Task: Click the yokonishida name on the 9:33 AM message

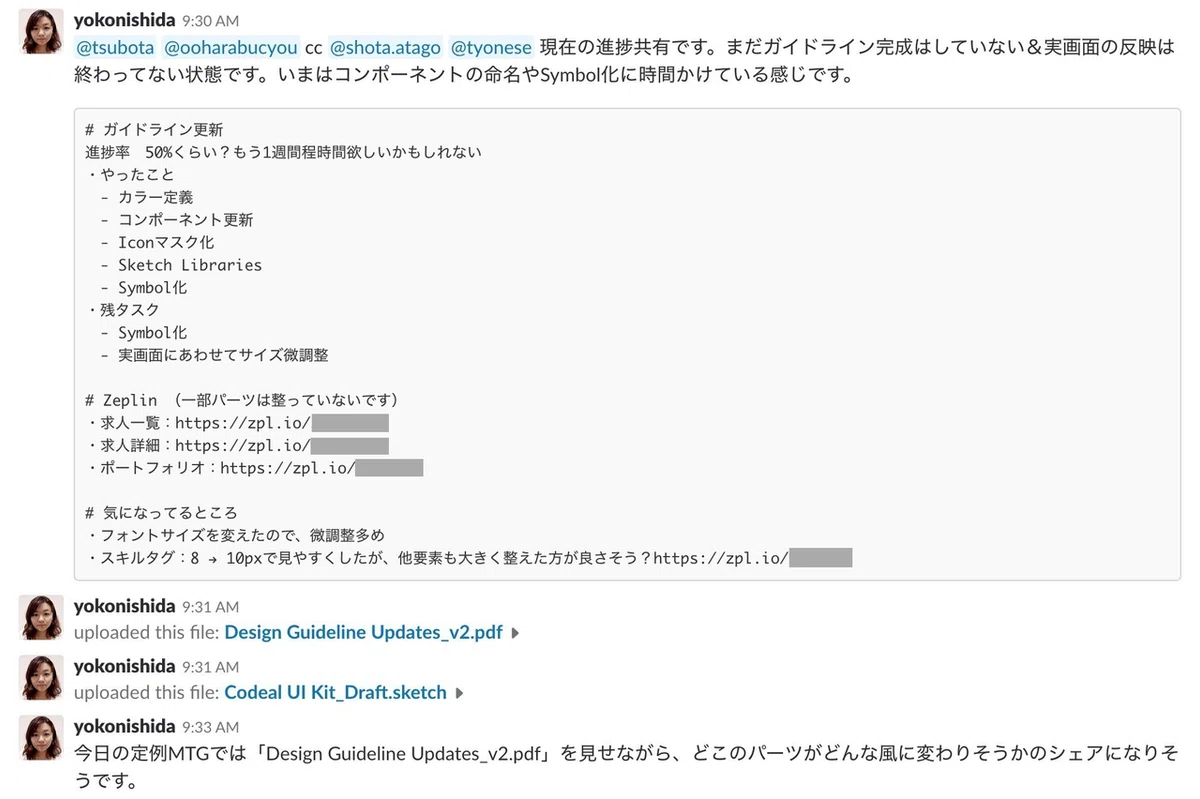Action: [x=125, y=726]
